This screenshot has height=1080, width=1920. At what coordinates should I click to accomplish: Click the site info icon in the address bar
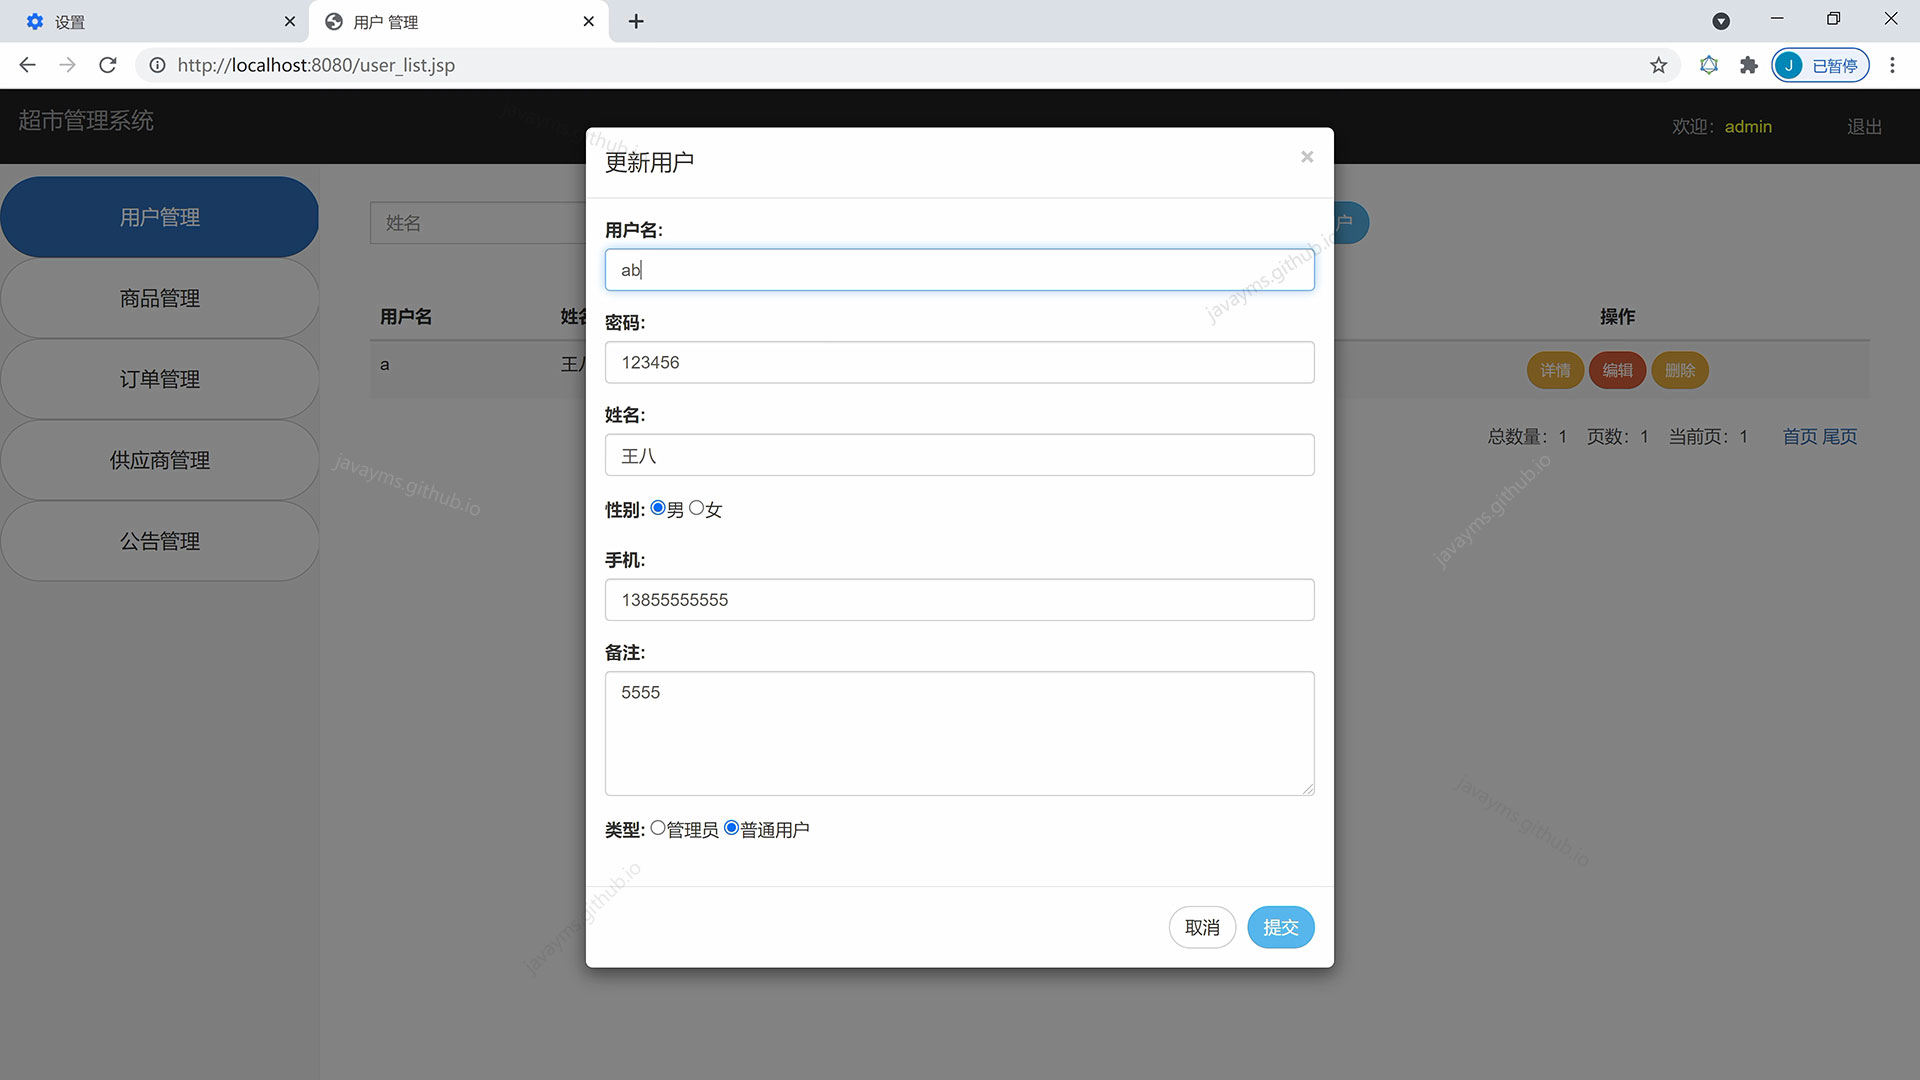[x=157, y=65]
